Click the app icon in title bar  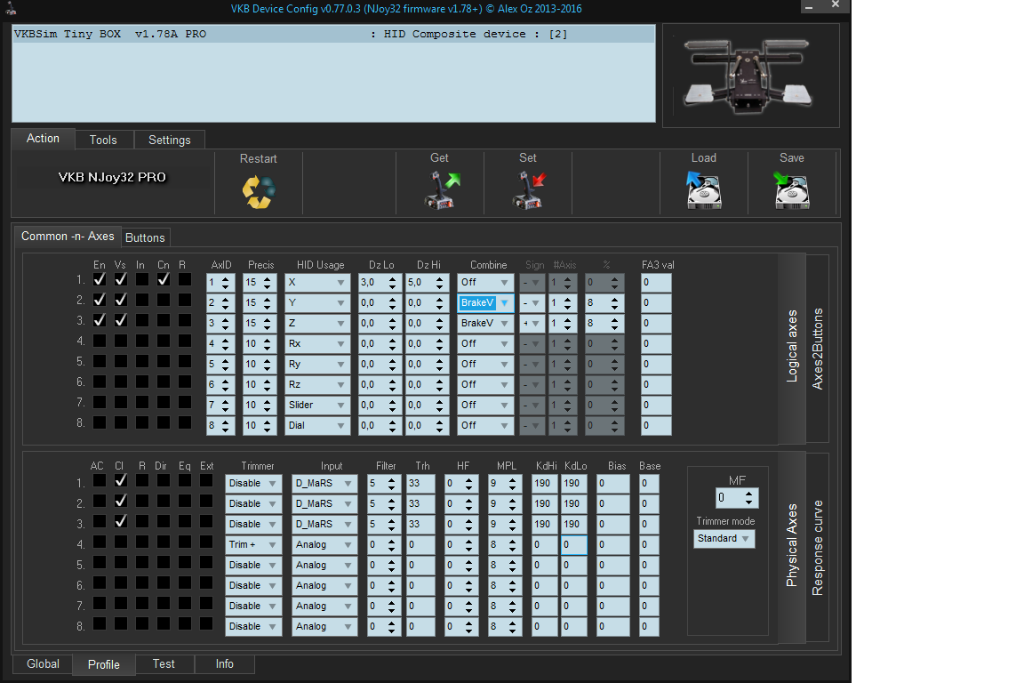pyautogui.click(x=10, y=8)
